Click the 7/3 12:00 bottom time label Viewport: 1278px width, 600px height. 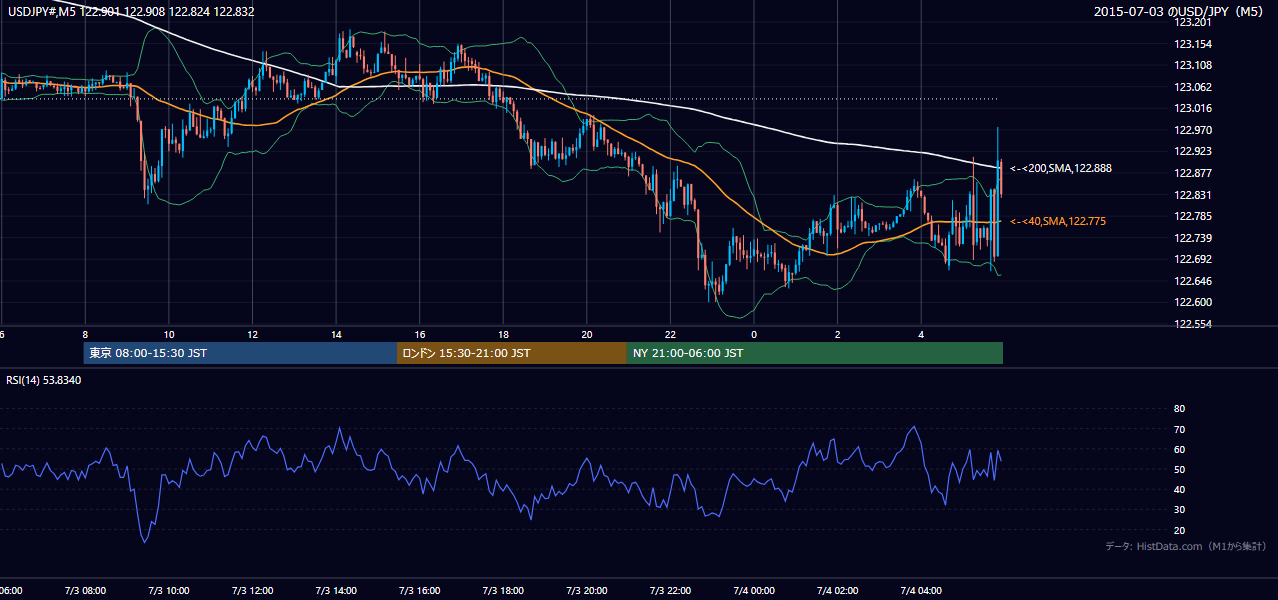pyautogui.click(x=253, y=590)
